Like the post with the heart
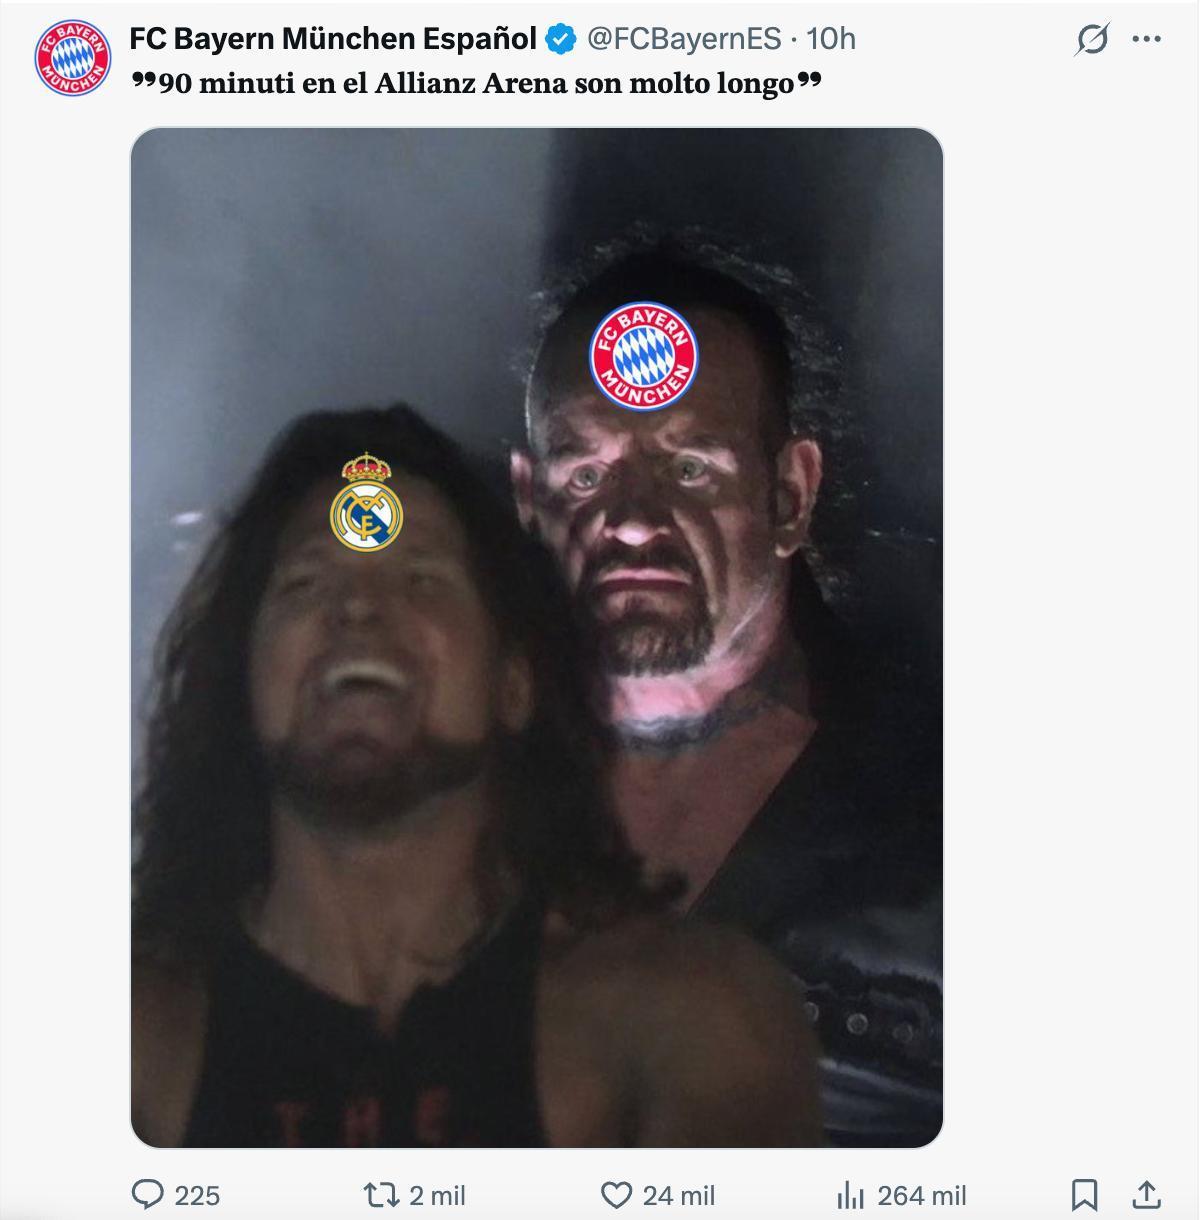This screenshot has width=1200, height=1220. click(616, 1194)
